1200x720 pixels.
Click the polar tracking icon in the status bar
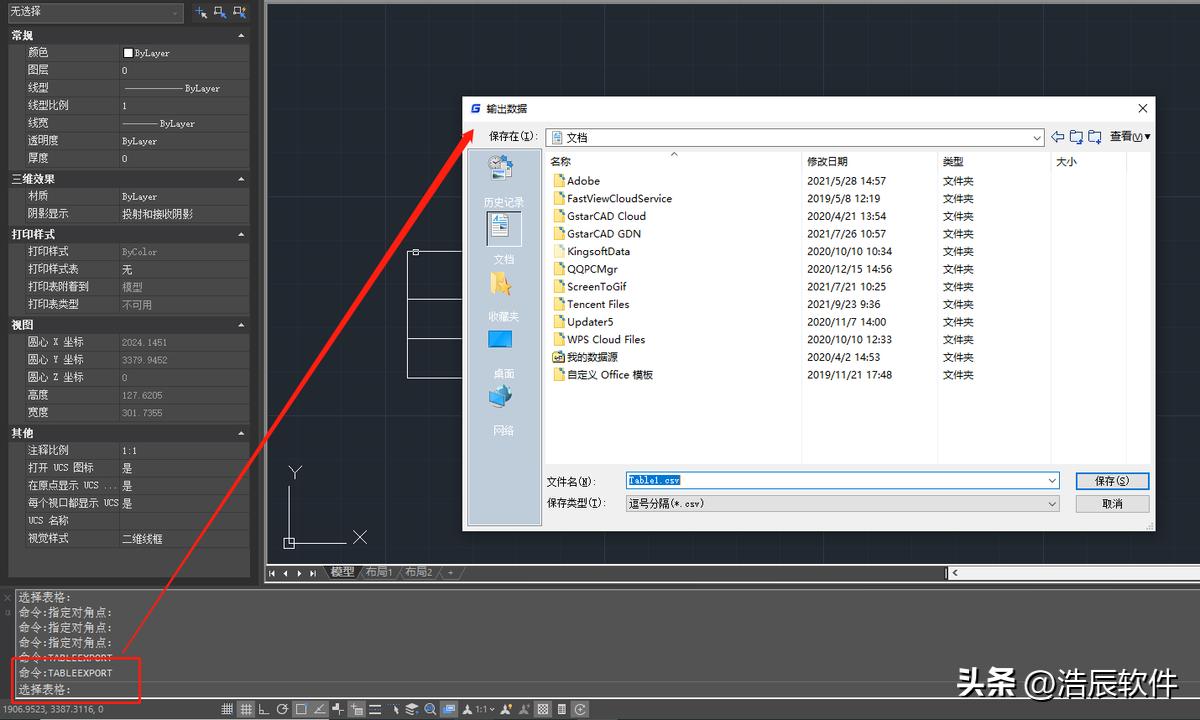[x=282, y=709]
